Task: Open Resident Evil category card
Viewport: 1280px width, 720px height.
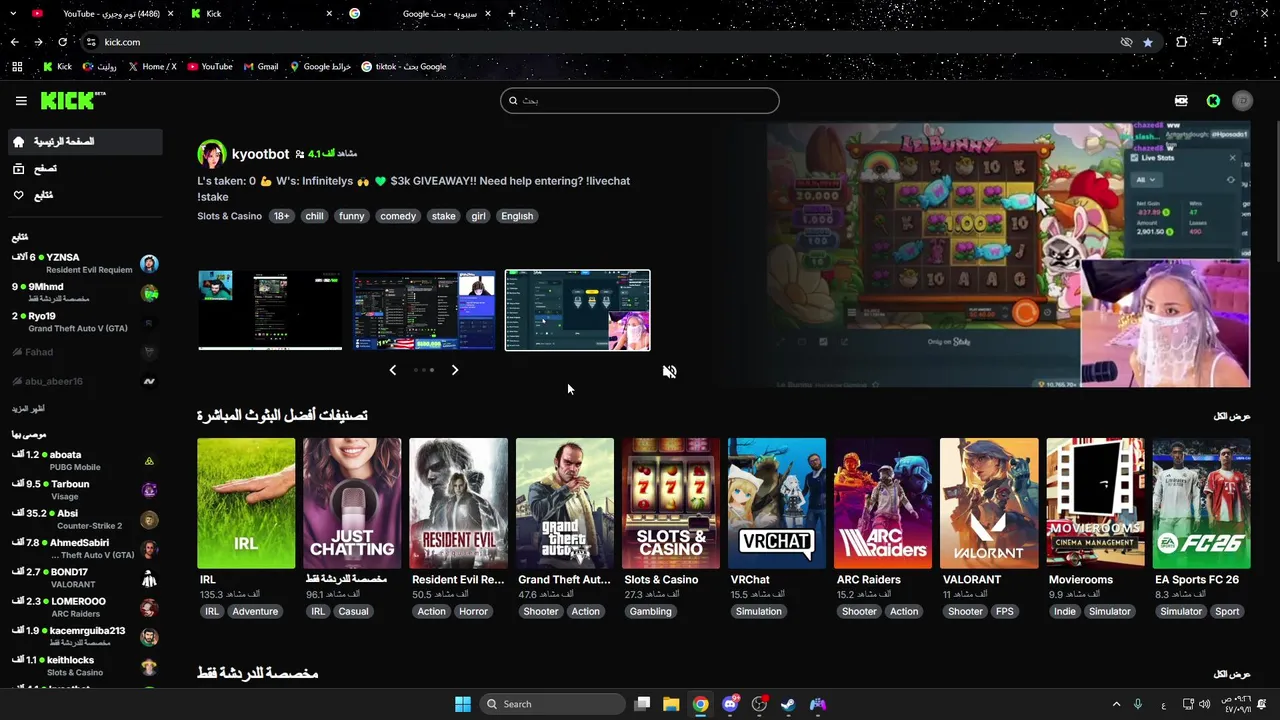Action: point(458,503)
